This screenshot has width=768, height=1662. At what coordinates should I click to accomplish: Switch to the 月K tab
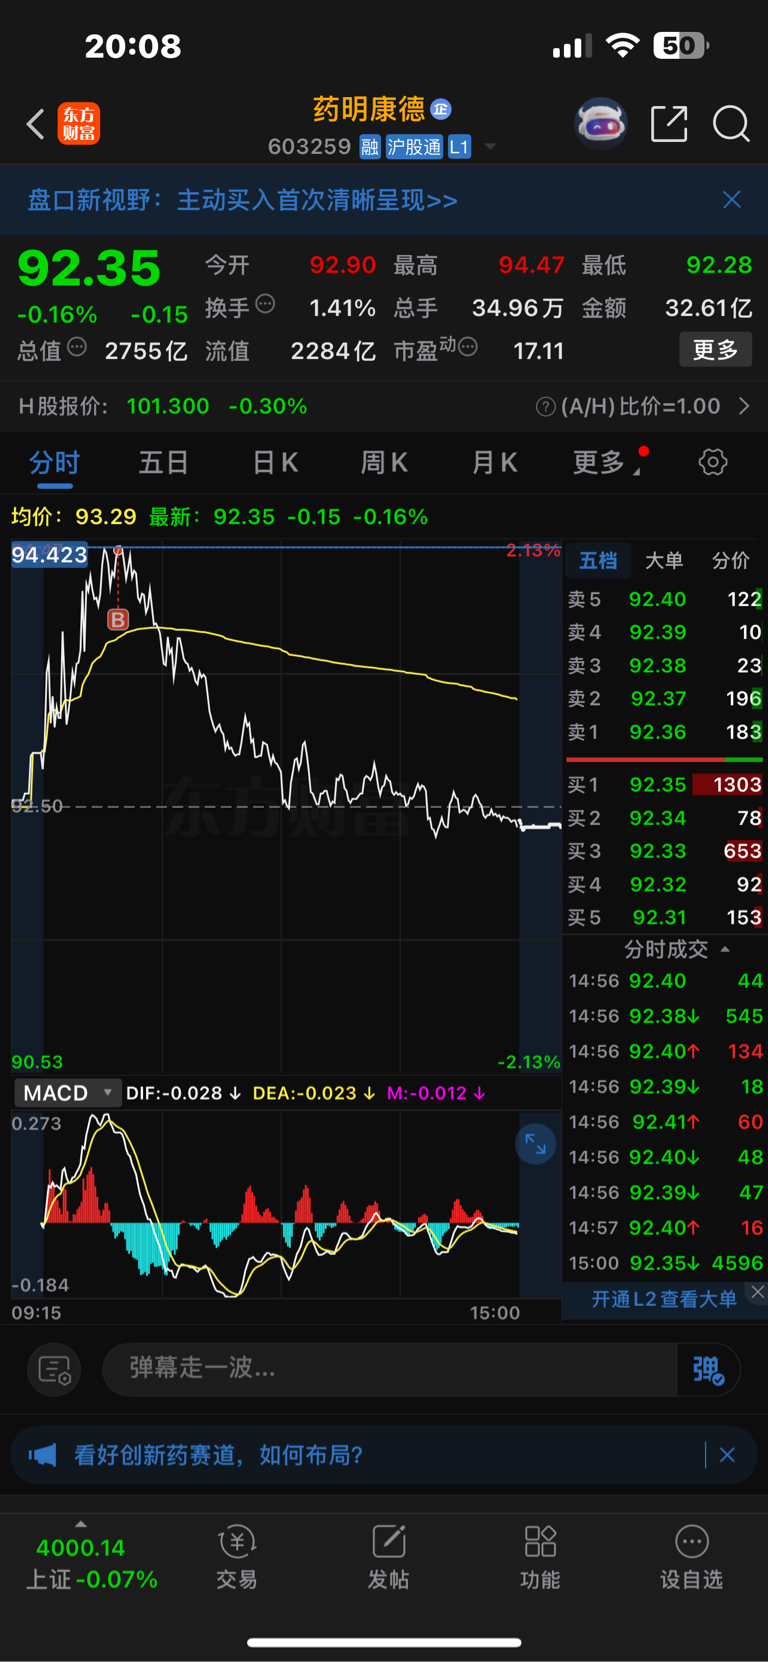click(494, 462)
